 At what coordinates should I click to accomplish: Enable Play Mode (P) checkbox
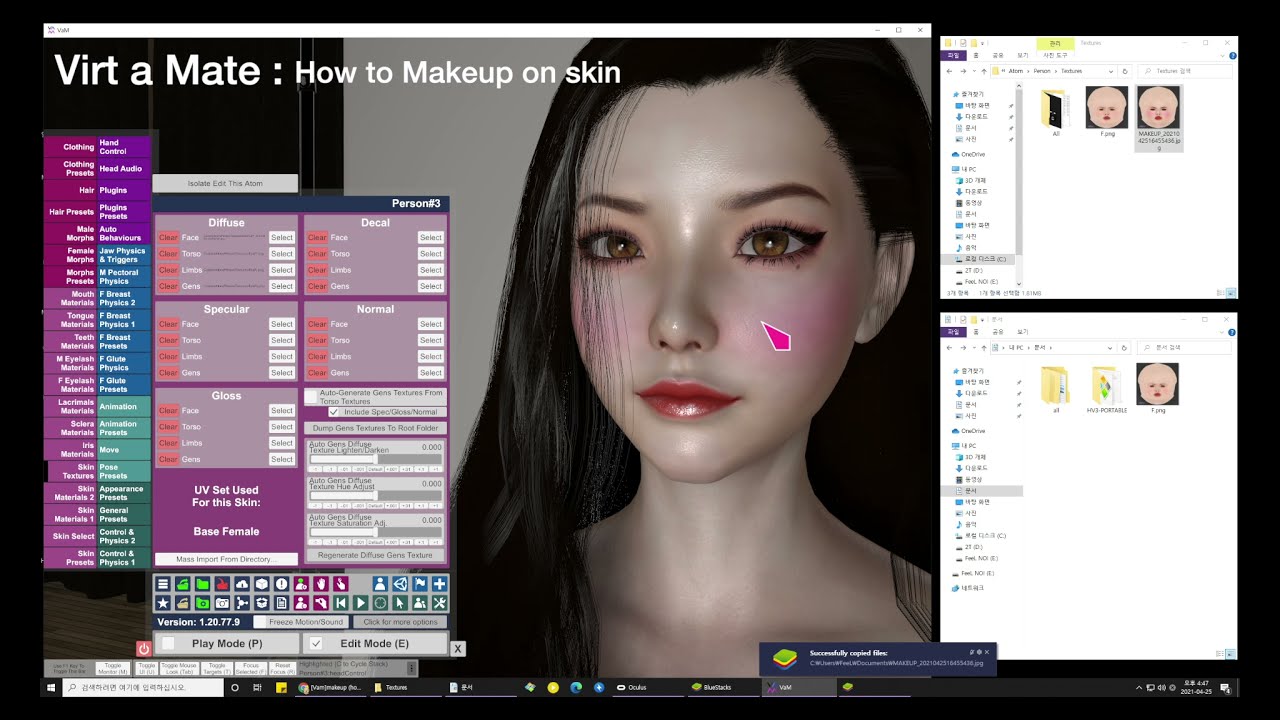point(168,643)
